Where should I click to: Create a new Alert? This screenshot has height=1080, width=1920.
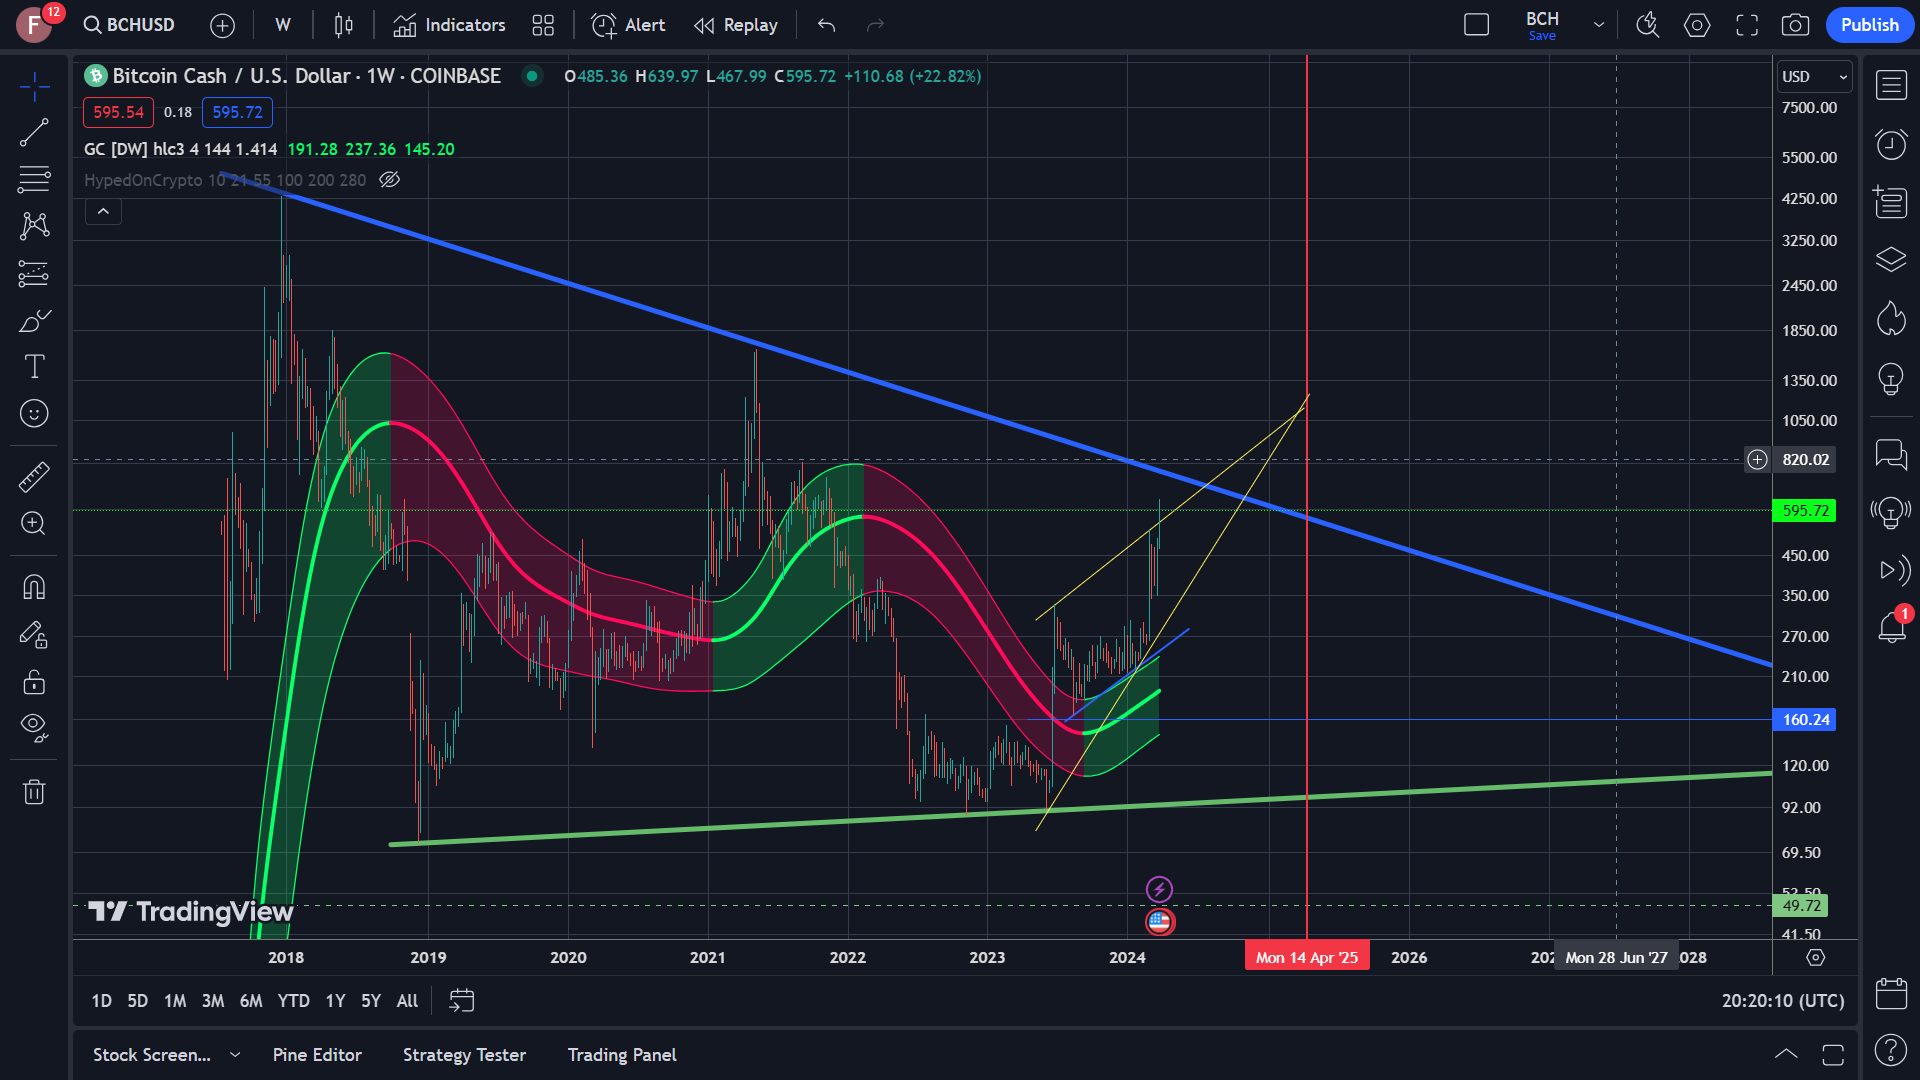pyautogui.click(x=628, y=25)
